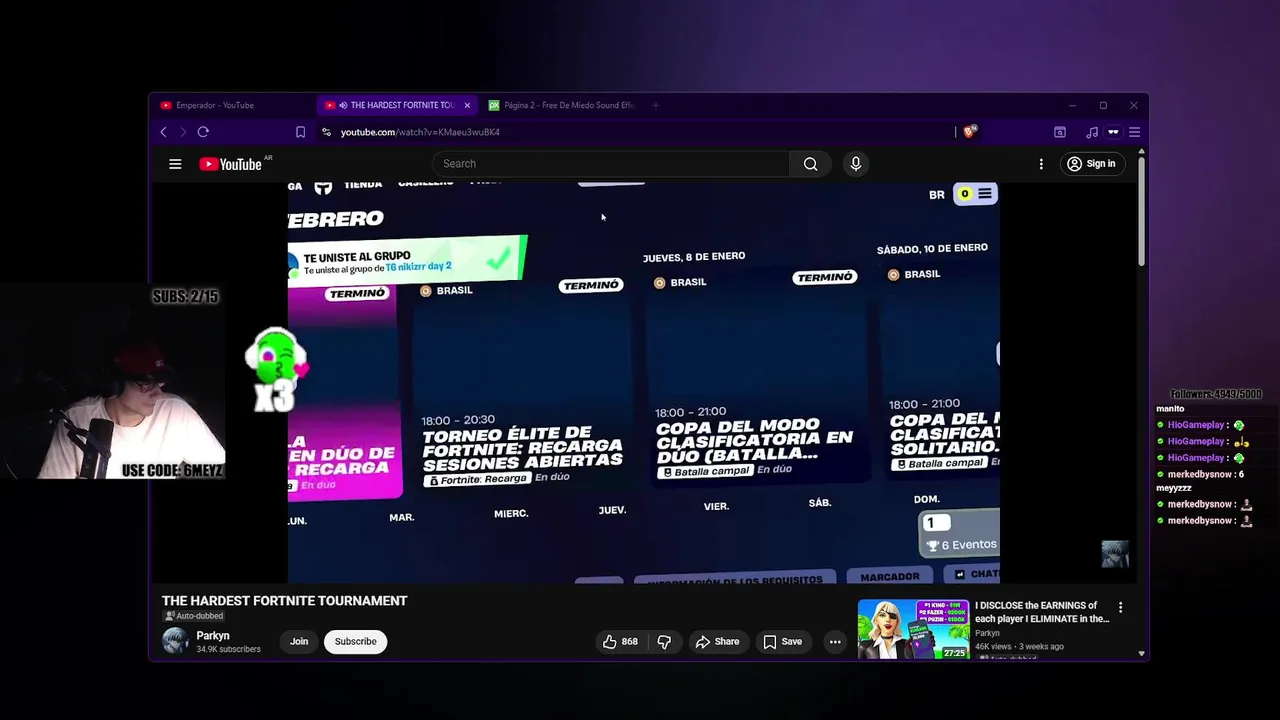Click the page vertical scrollbar thumb
The image size is (1280, 720).
[x=1141, y=210]
